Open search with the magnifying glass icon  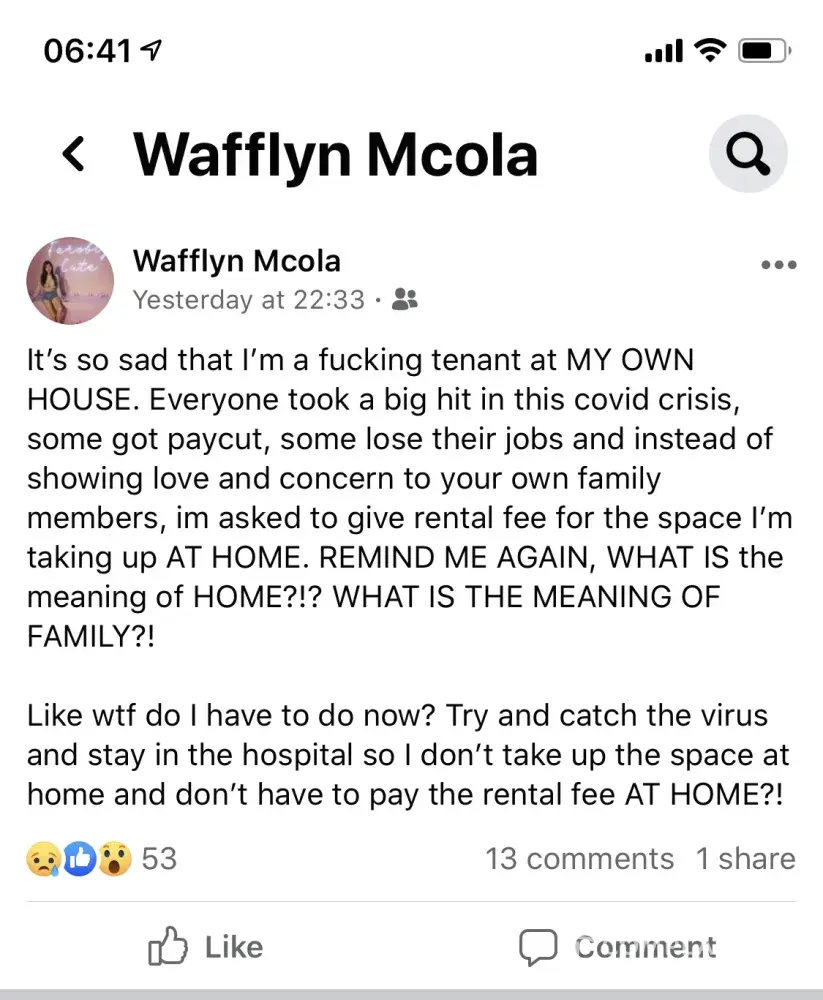click(748, 153)
